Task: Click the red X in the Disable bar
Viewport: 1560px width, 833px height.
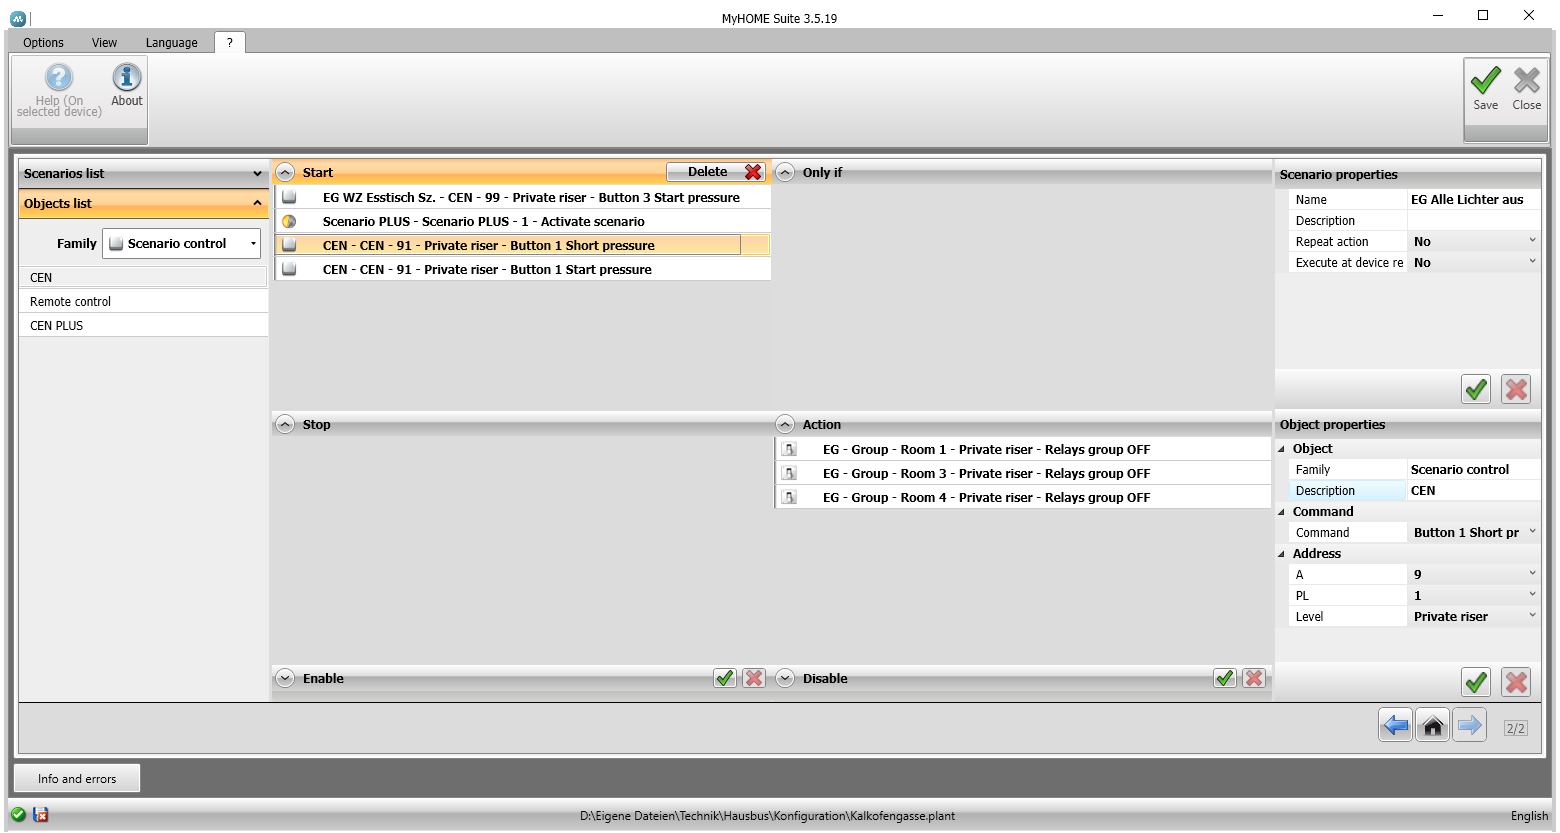Action: point(1254,678)
